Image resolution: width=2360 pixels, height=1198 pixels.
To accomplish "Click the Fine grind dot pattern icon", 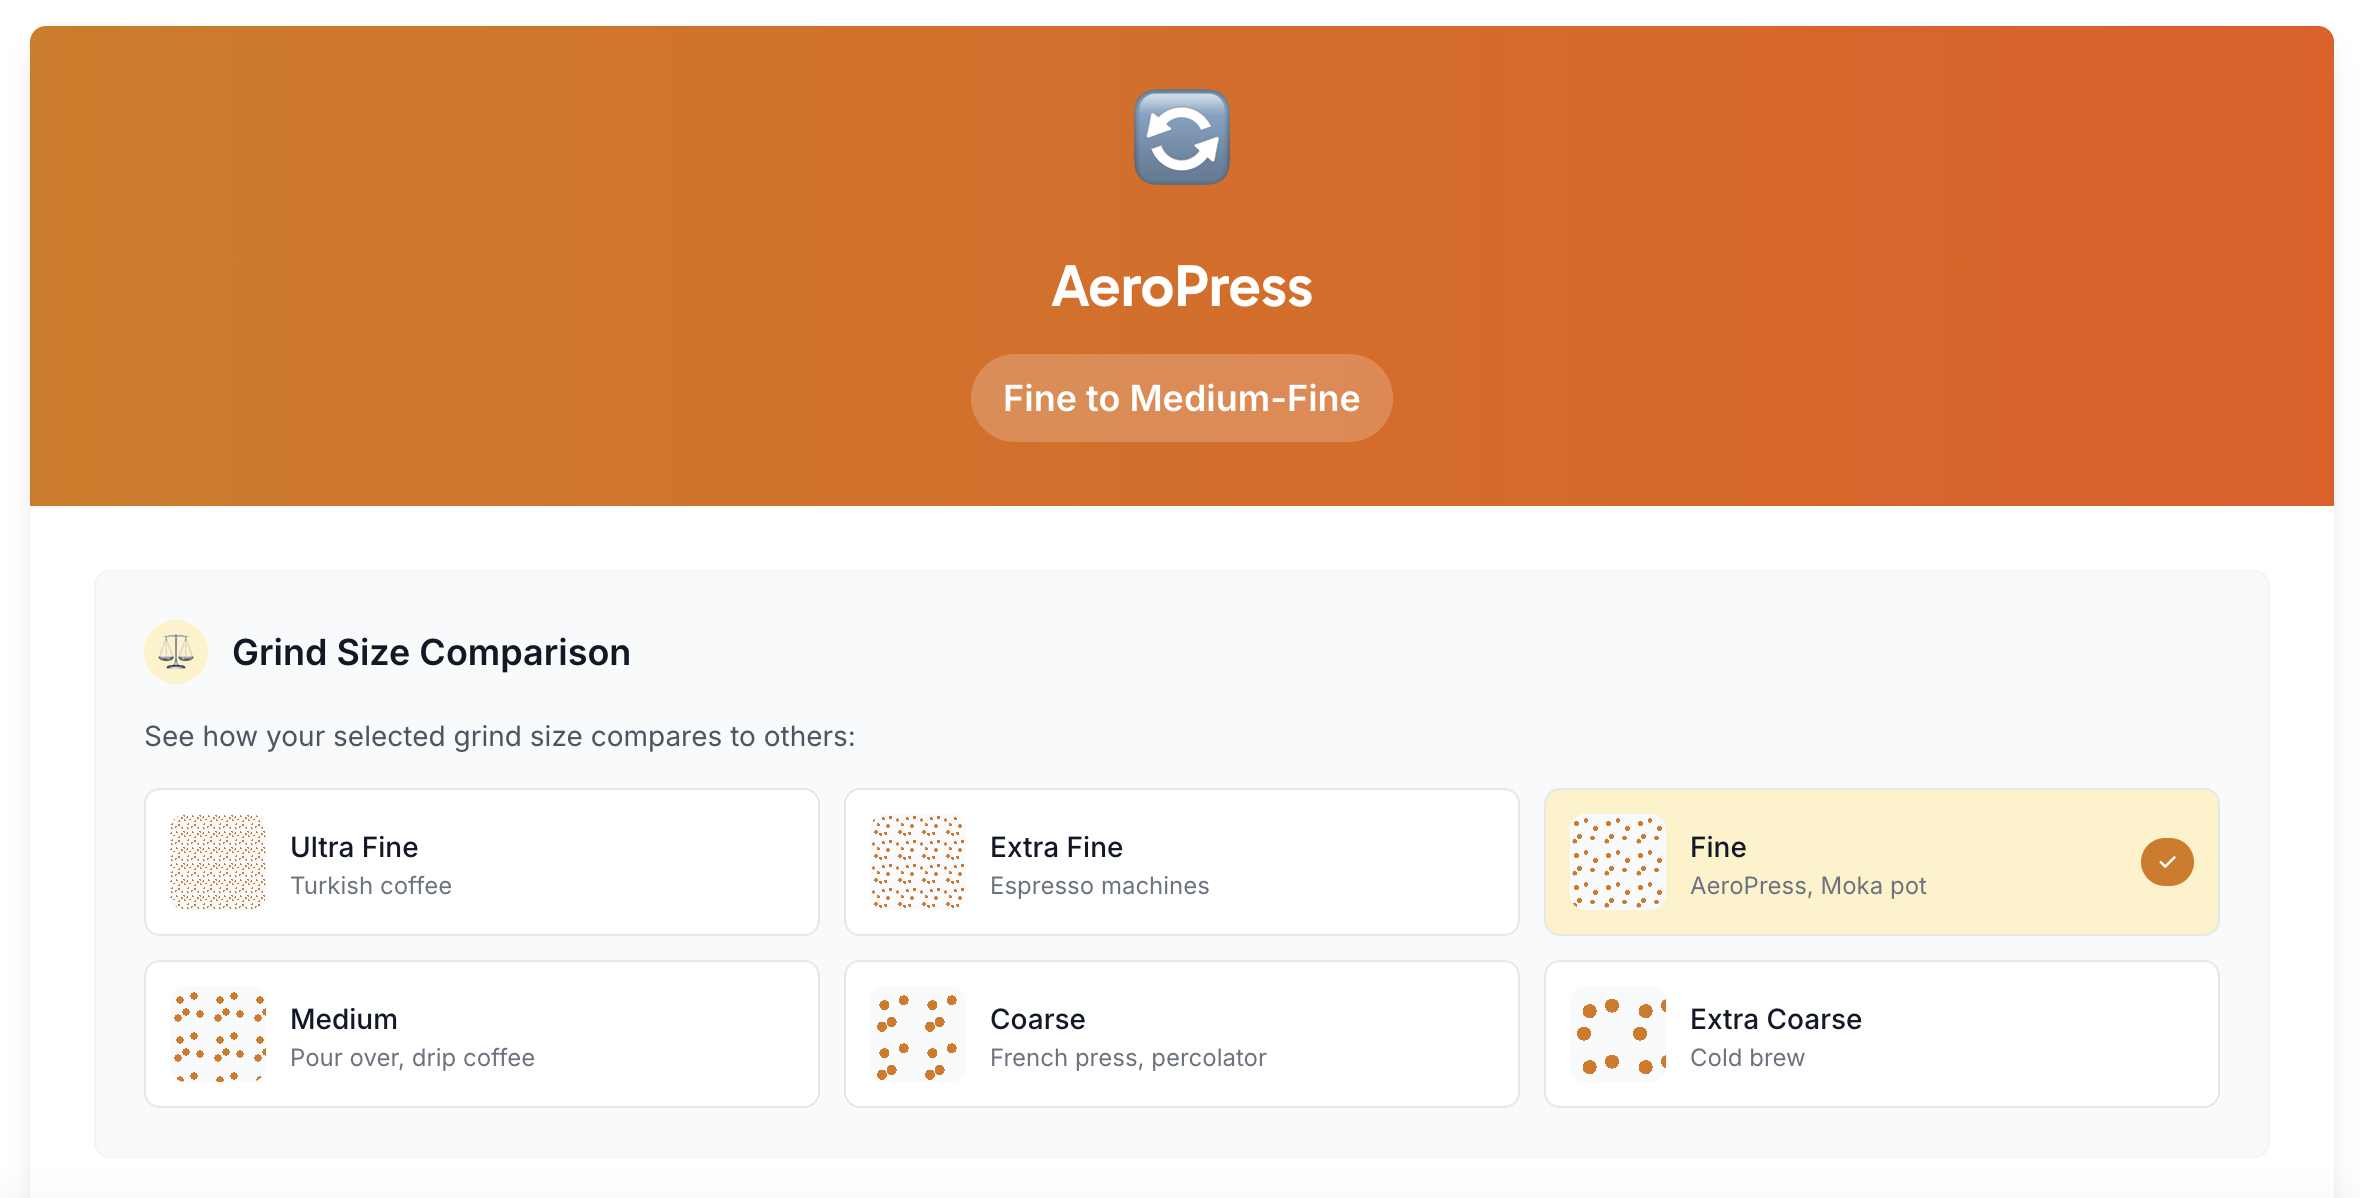I will (x=1617, y=862).
